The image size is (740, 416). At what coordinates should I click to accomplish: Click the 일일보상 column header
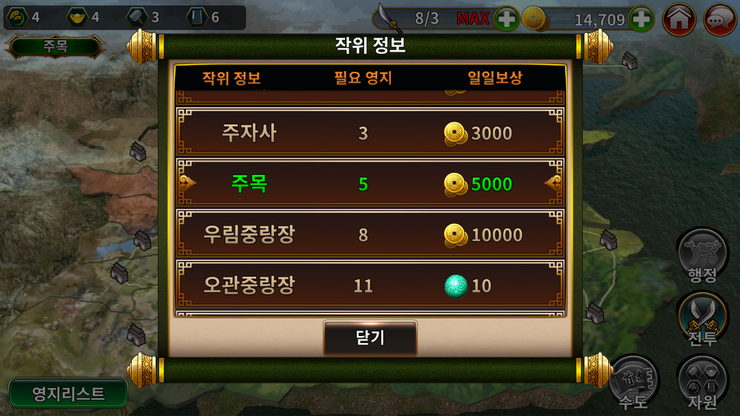(x=495, y=78)
